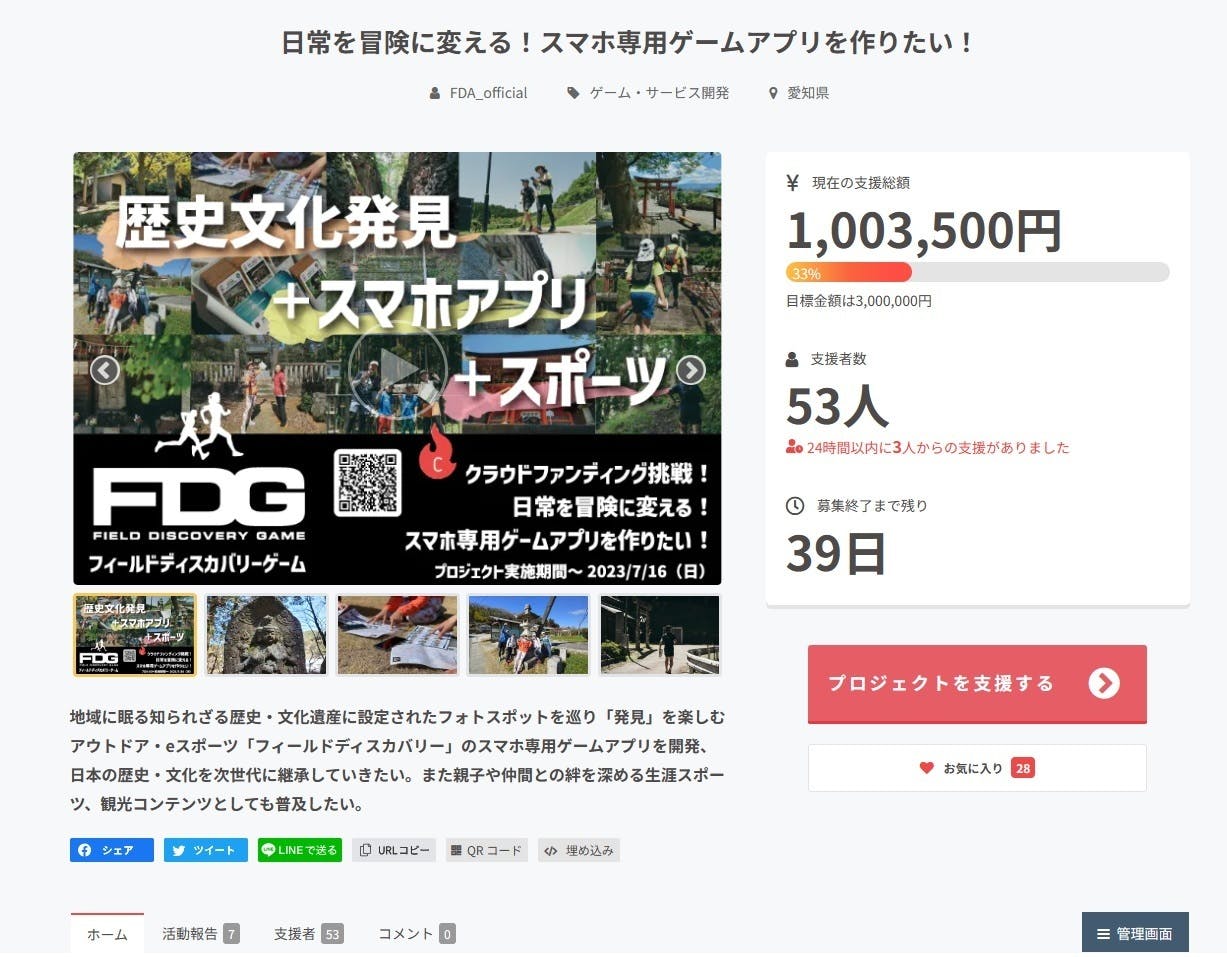
Task: Toggle the お気に入り favorite heart button
Action: (976, 768)
